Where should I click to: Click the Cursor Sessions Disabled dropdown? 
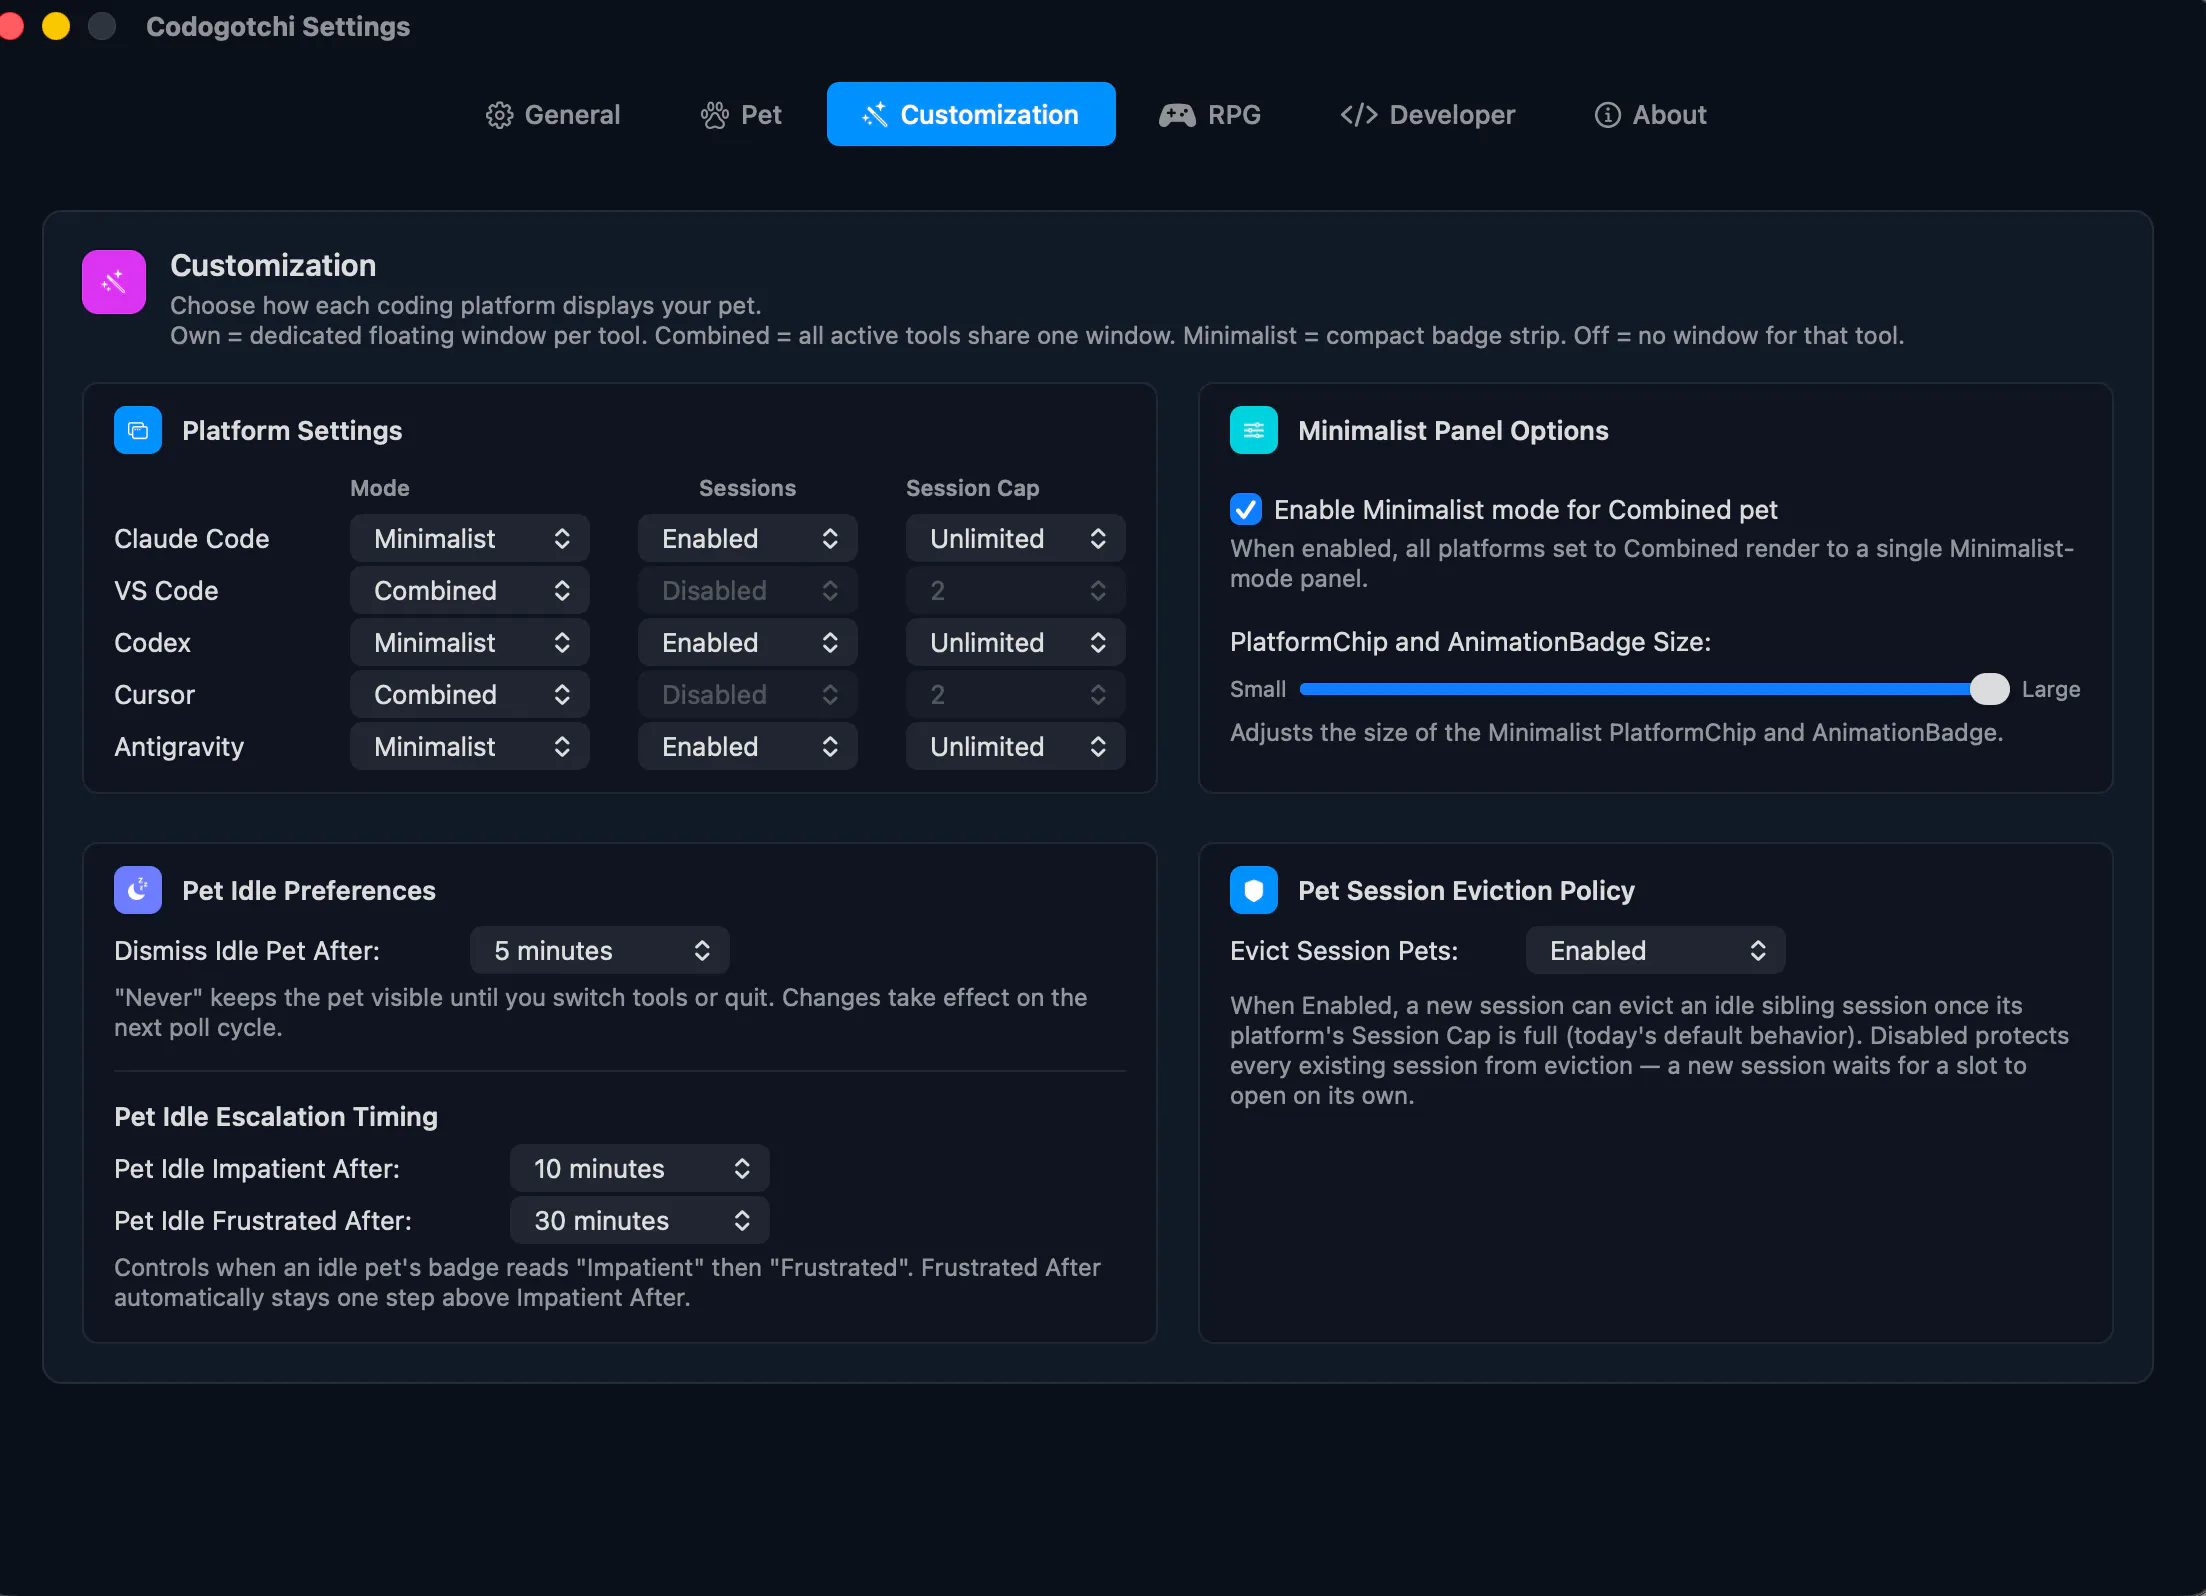[748, 695]
